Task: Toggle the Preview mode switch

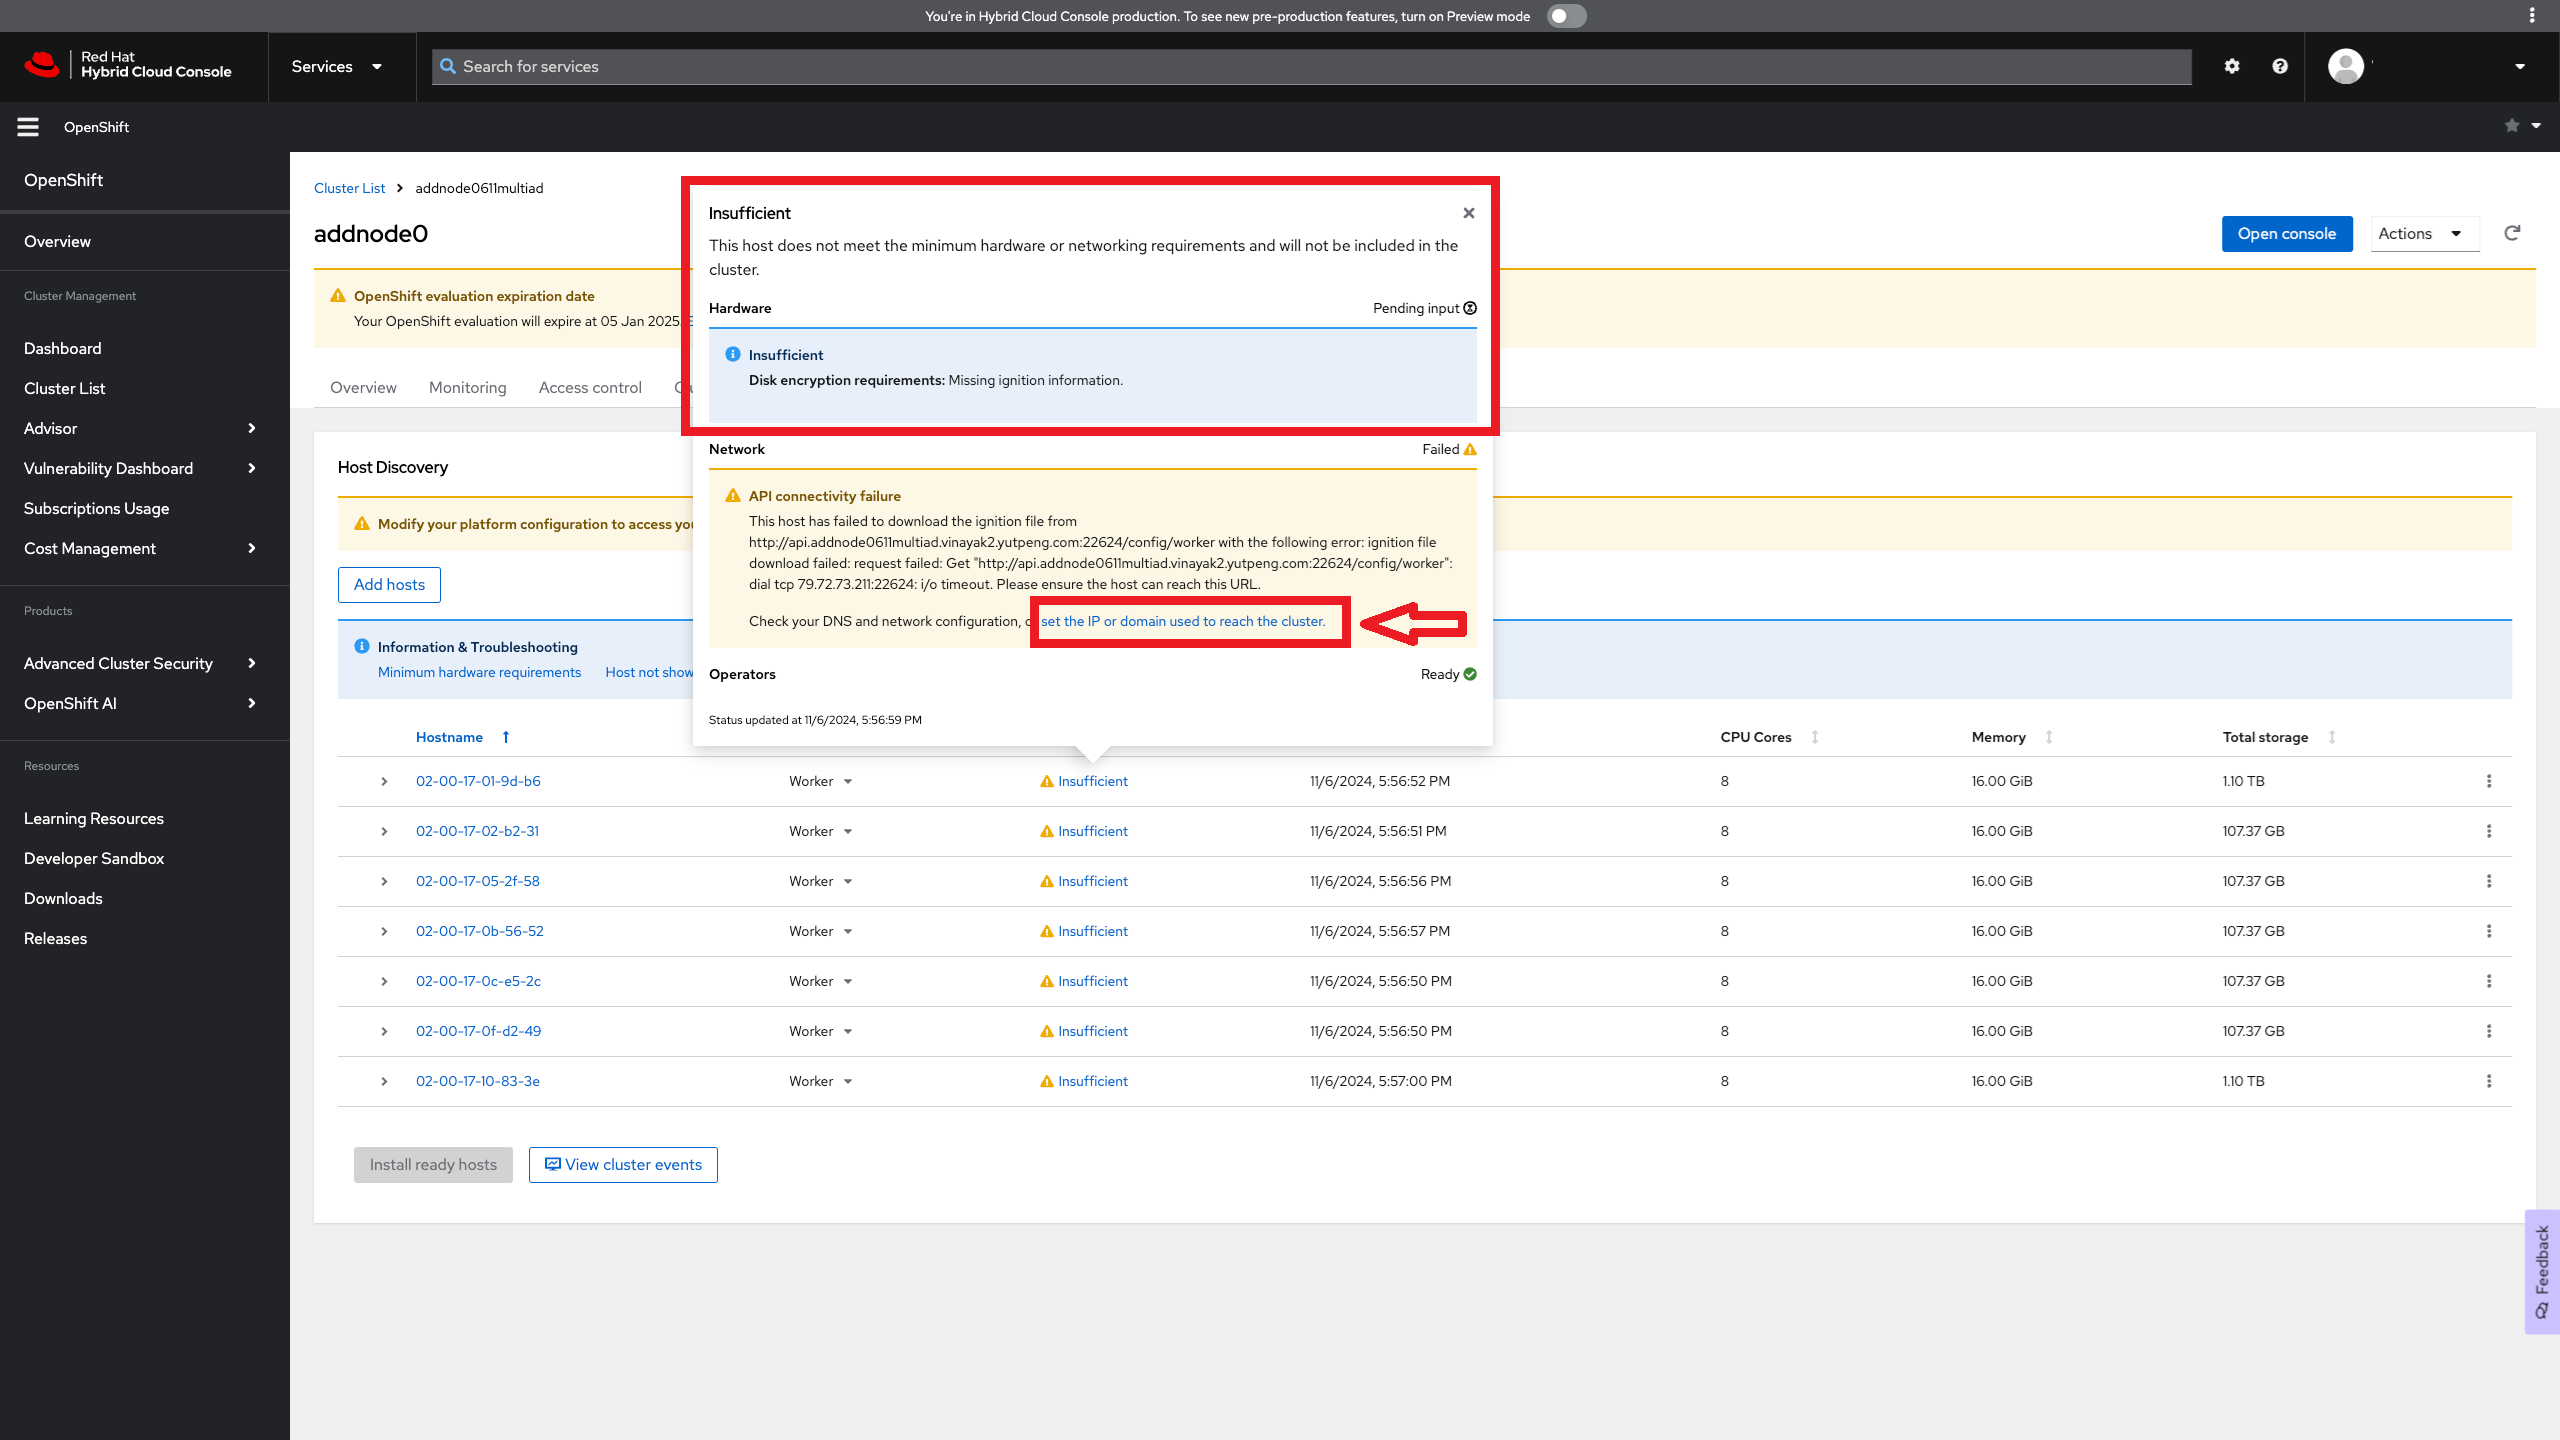Action: pyautogui.click(x=1566, y=16)
